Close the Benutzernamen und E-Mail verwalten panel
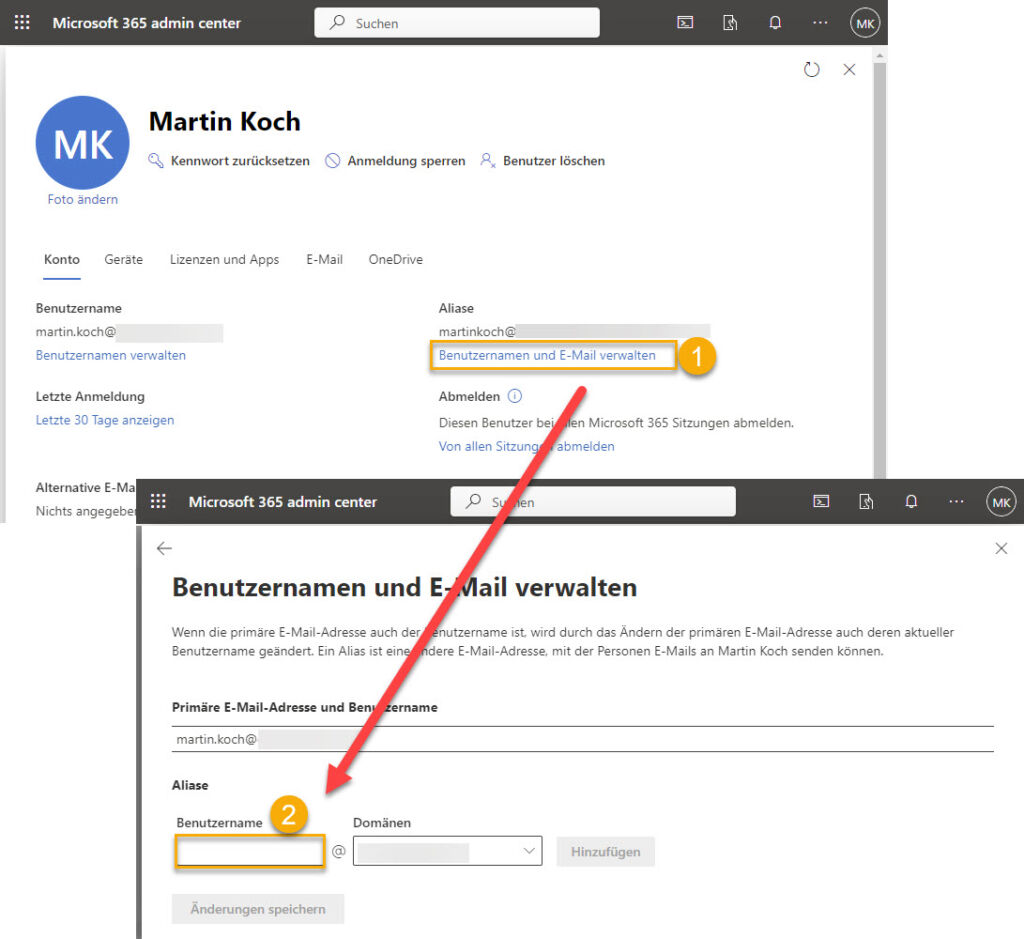 click(1001, 548)
